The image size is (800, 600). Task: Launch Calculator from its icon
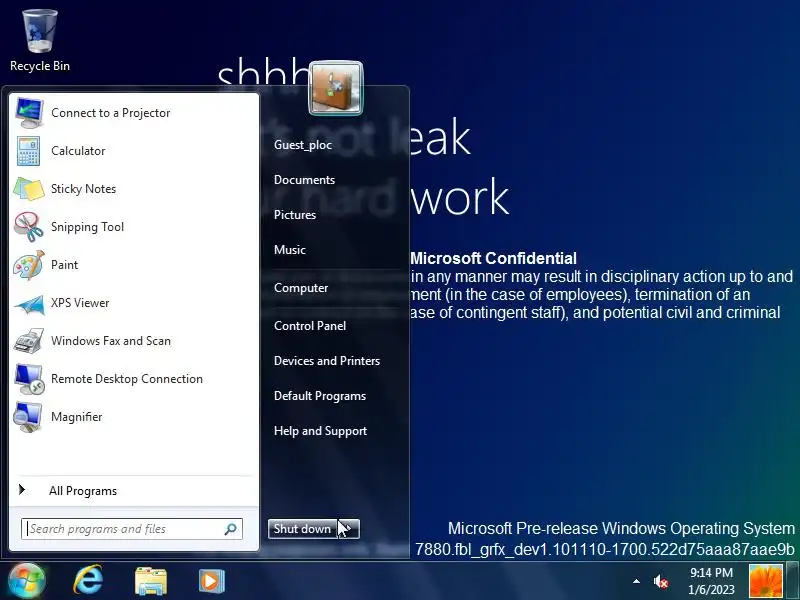(29, 151)
